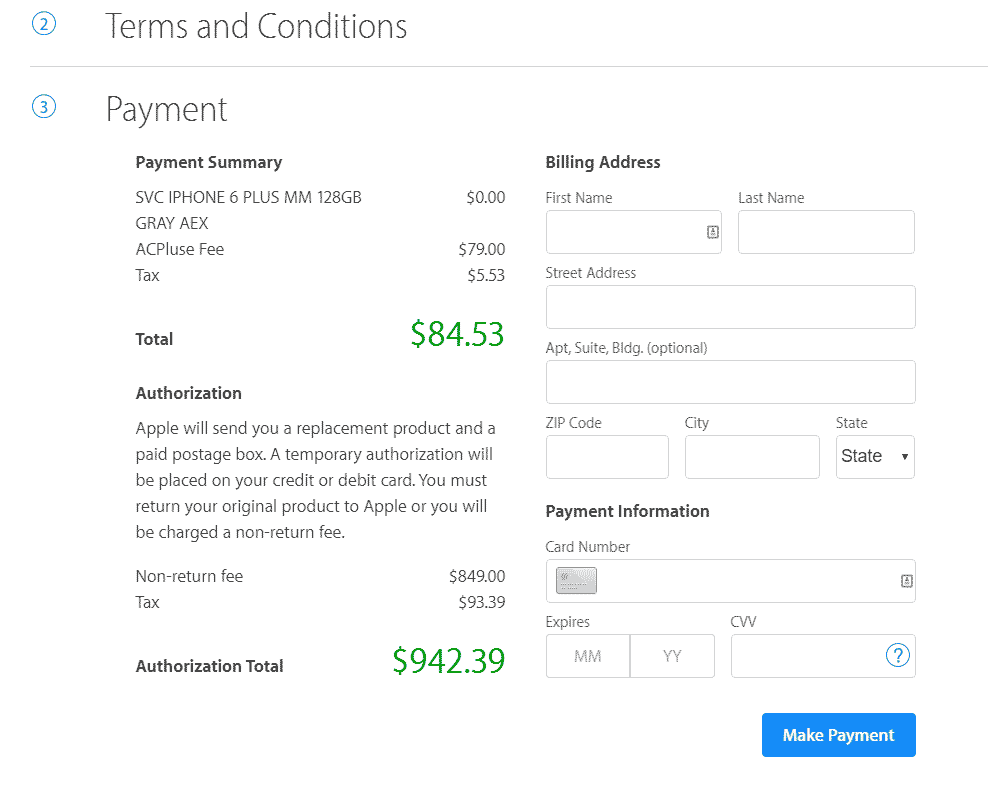Click the Apt, Suite, Bldg. optional field
The height and width of the screenshot is (800, 988).
tap(730, 382)
